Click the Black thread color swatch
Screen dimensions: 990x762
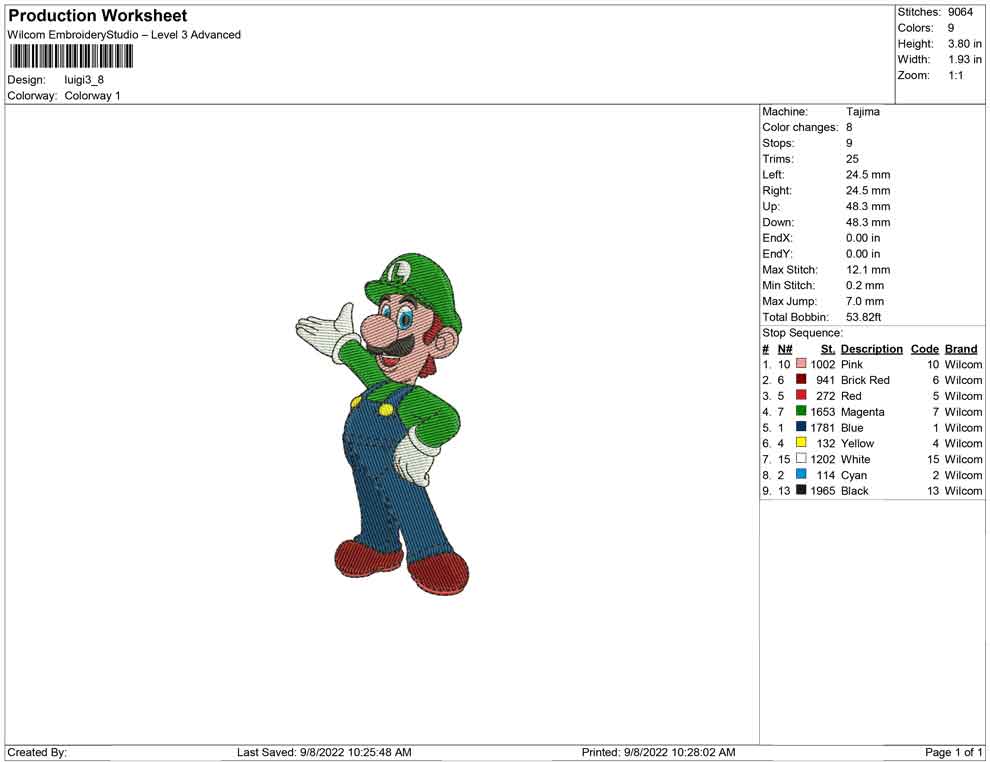pyautogui.click(x=801, y=490)
